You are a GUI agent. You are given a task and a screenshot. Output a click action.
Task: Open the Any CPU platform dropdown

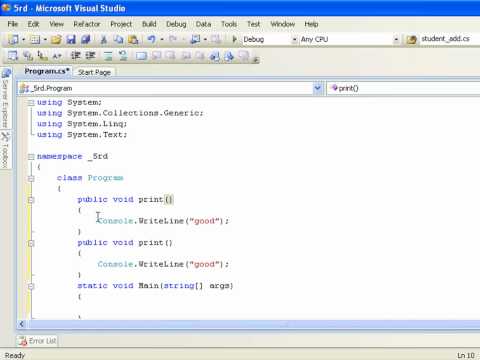(x=396, y=40)
